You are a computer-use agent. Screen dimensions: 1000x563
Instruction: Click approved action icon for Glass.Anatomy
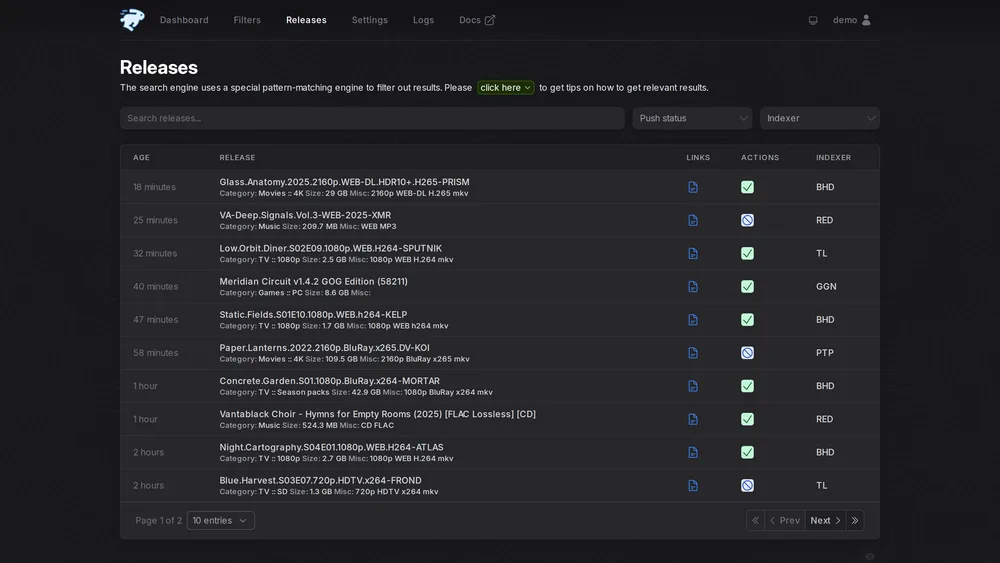747,187
